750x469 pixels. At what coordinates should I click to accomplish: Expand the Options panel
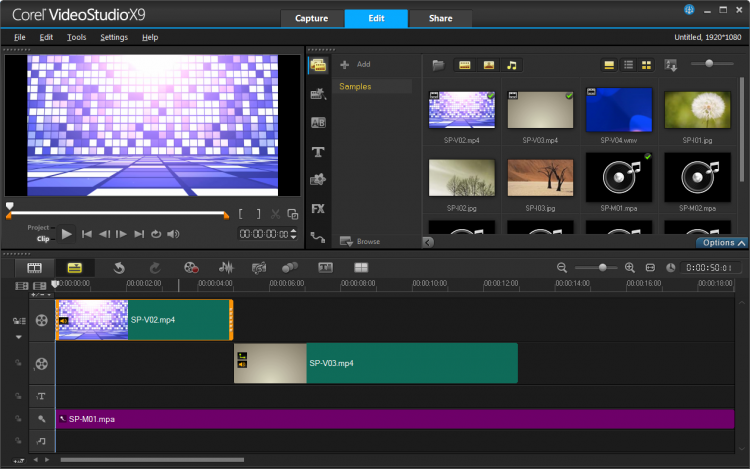pyautogui.click(x=722, y=242)
